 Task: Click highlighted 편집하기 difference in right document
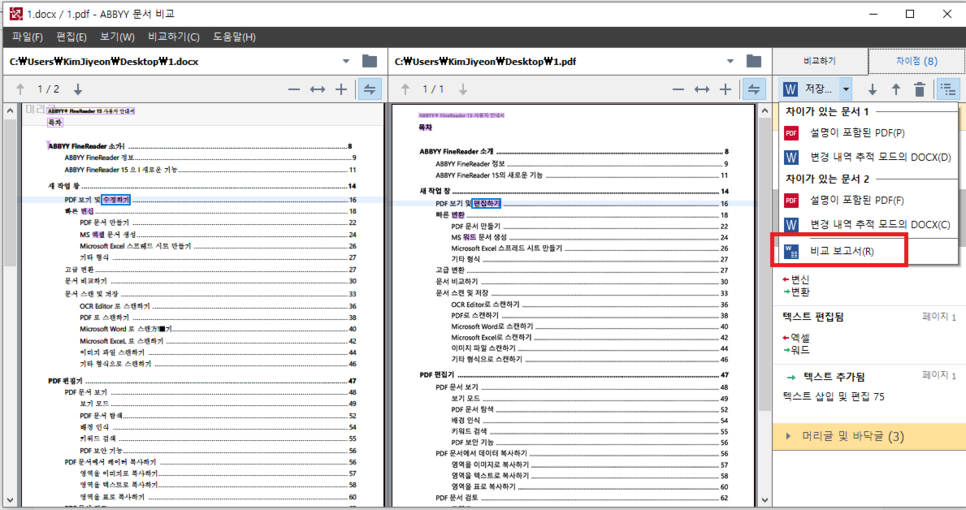coord(486,203)
